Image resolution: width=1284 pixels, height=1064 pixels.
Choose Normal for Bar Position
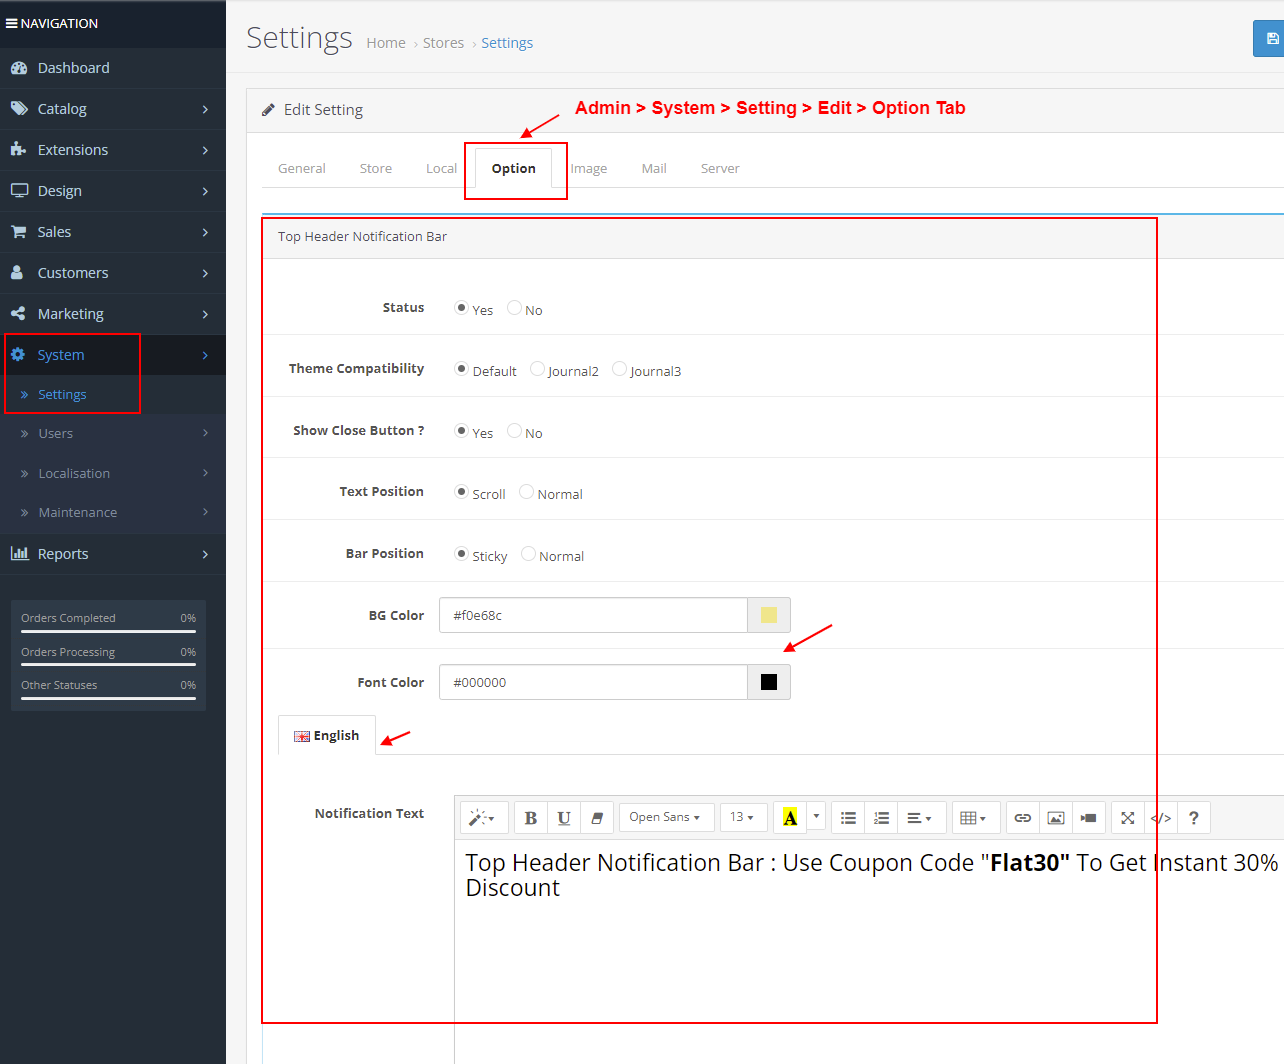529,554
